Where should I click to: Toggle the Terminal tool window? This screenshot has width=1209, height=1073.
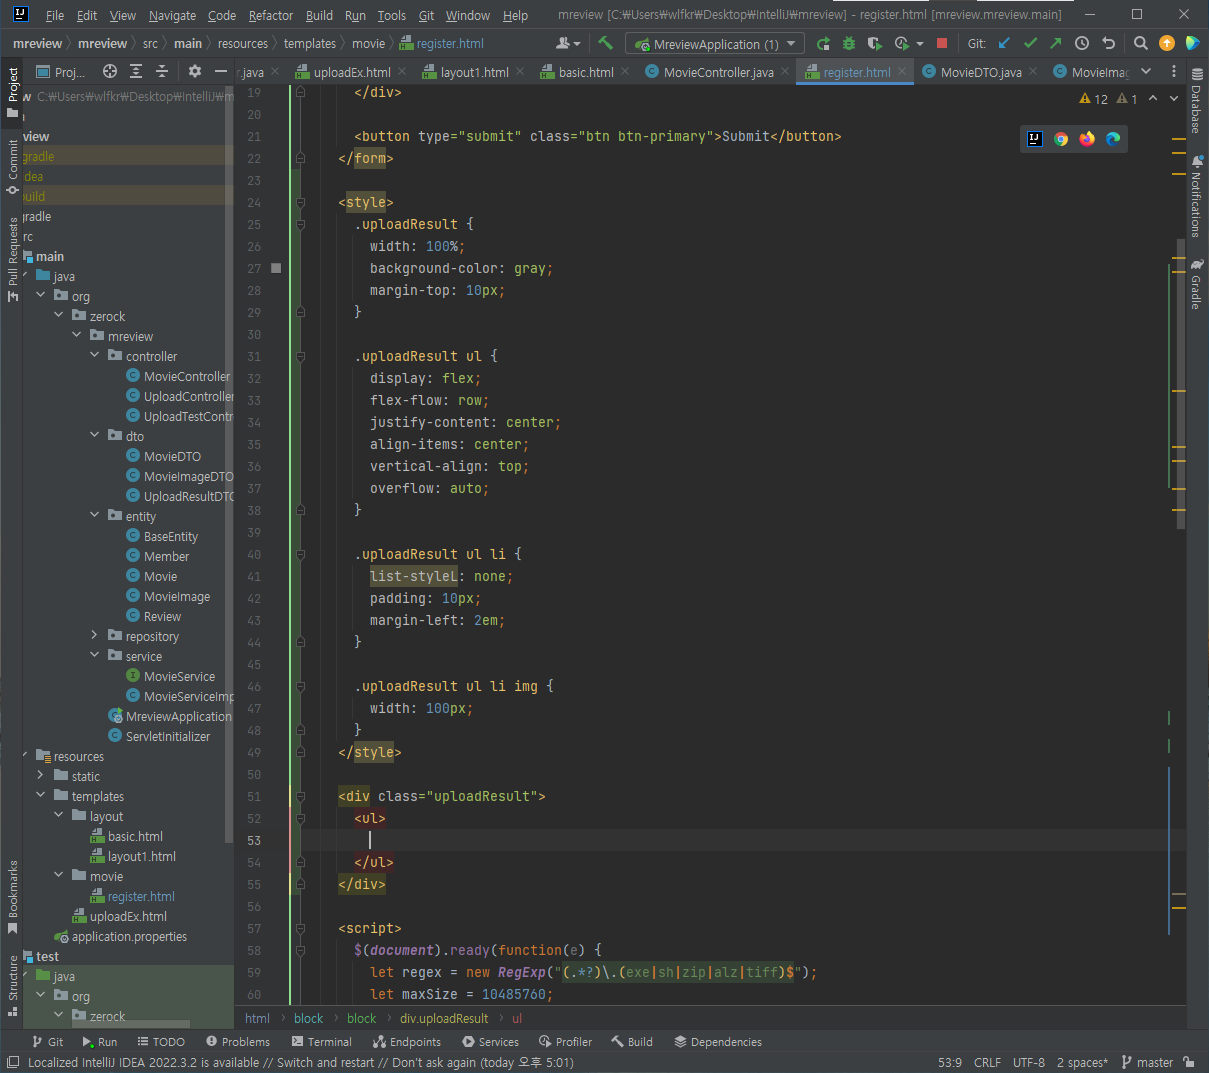(321, 1041)
